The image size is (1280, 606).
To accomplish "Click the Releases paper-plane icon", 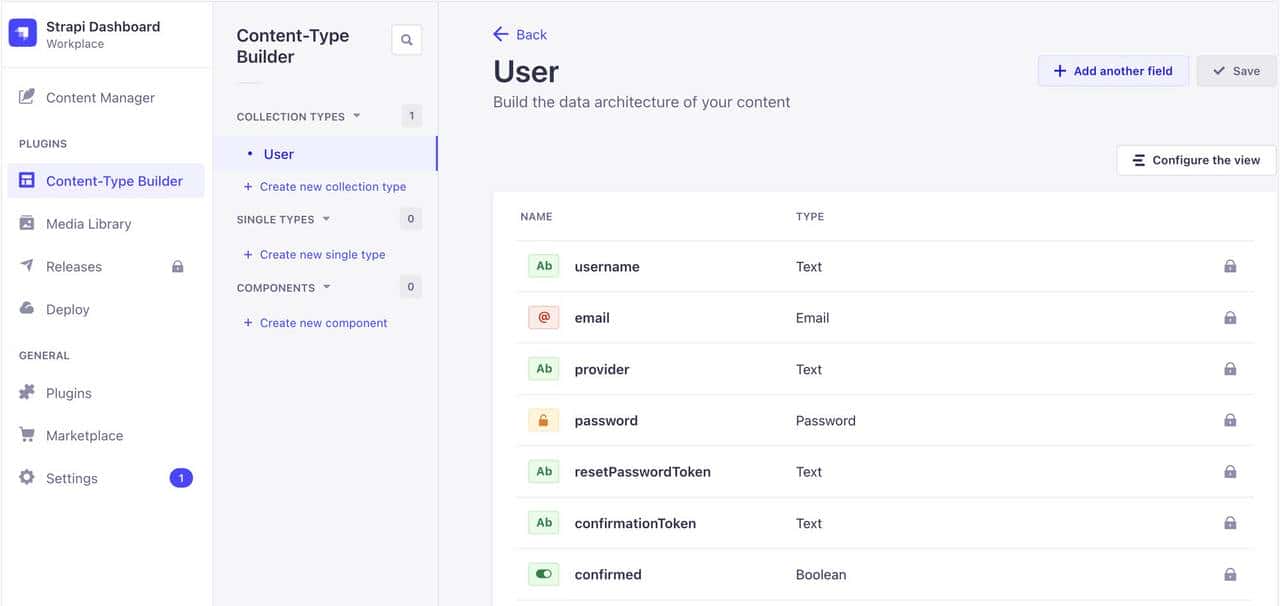I will click(26, 266).
